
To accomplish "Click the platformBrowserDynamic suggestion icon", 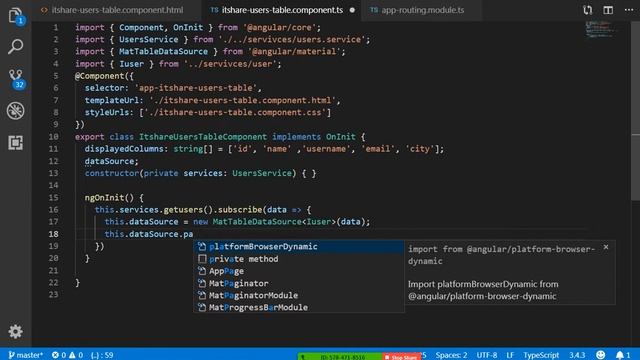I will [x=202, y=247].
